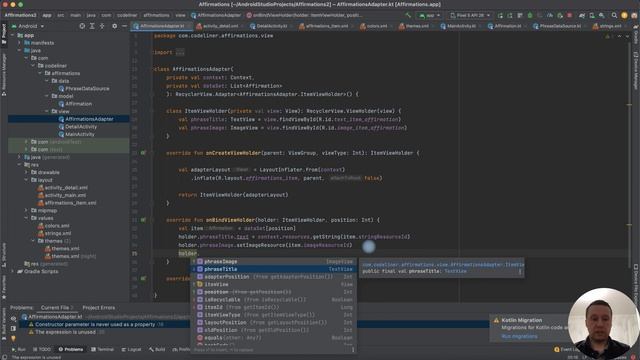This screenshot has height=360, width=640.
Task: Click the preview pane icon in Problems panel
Action: point(13,328)
